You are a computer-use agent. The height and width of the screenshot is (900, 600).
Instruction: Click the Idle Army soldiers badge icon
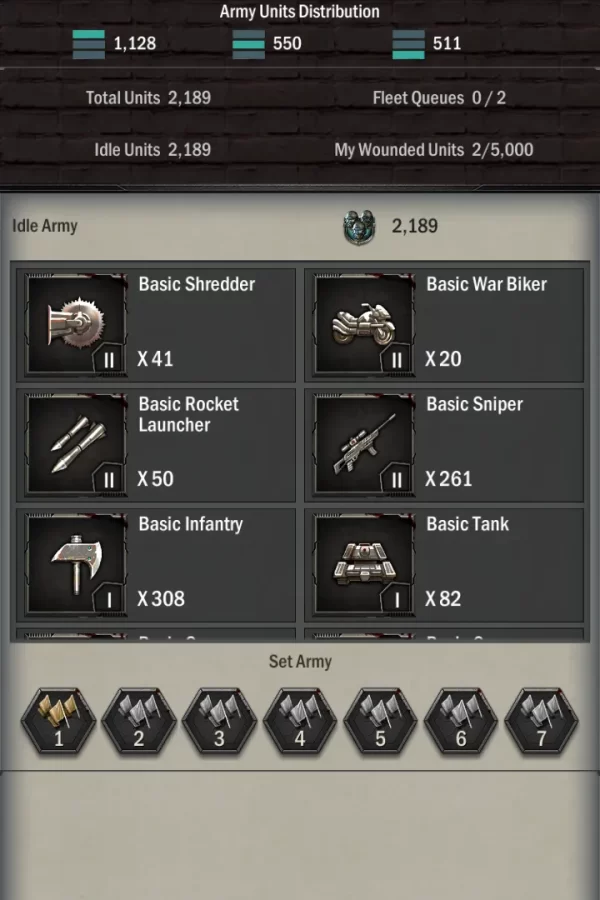click(359, 227)
